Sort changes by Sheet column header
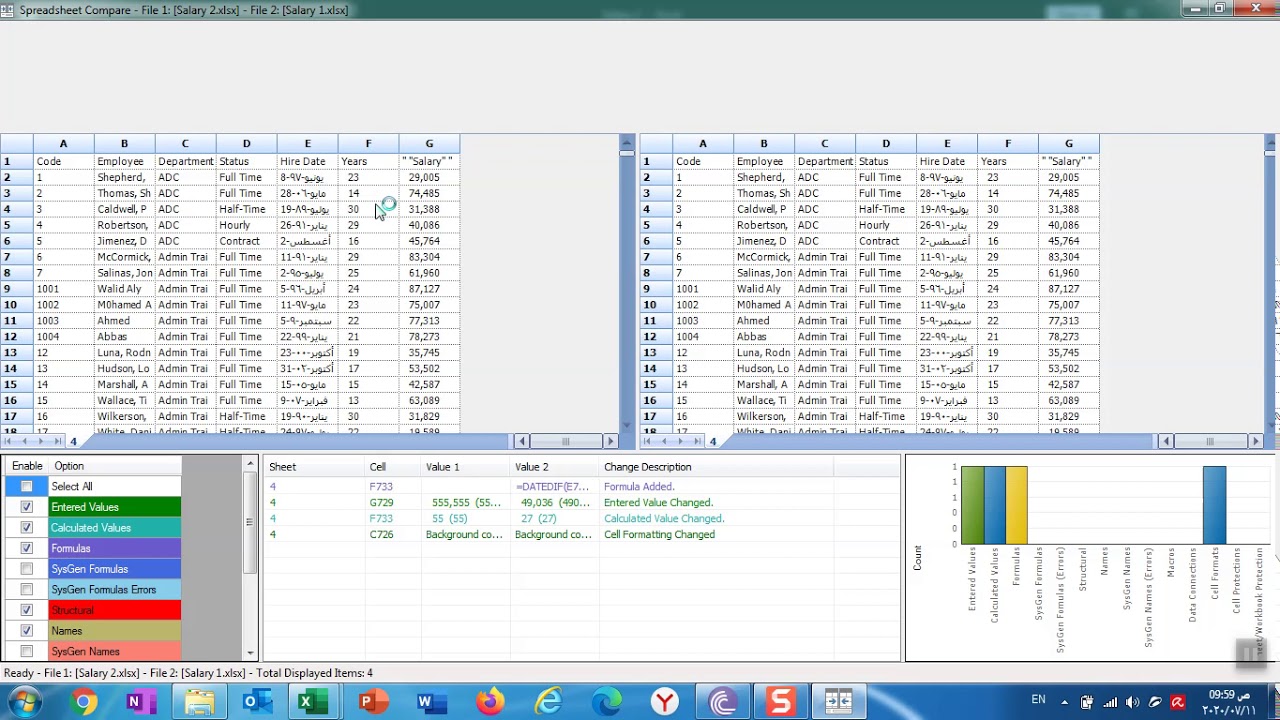Image resolution: width=1280 pixels, height=720 pixels. coord(313,467)
